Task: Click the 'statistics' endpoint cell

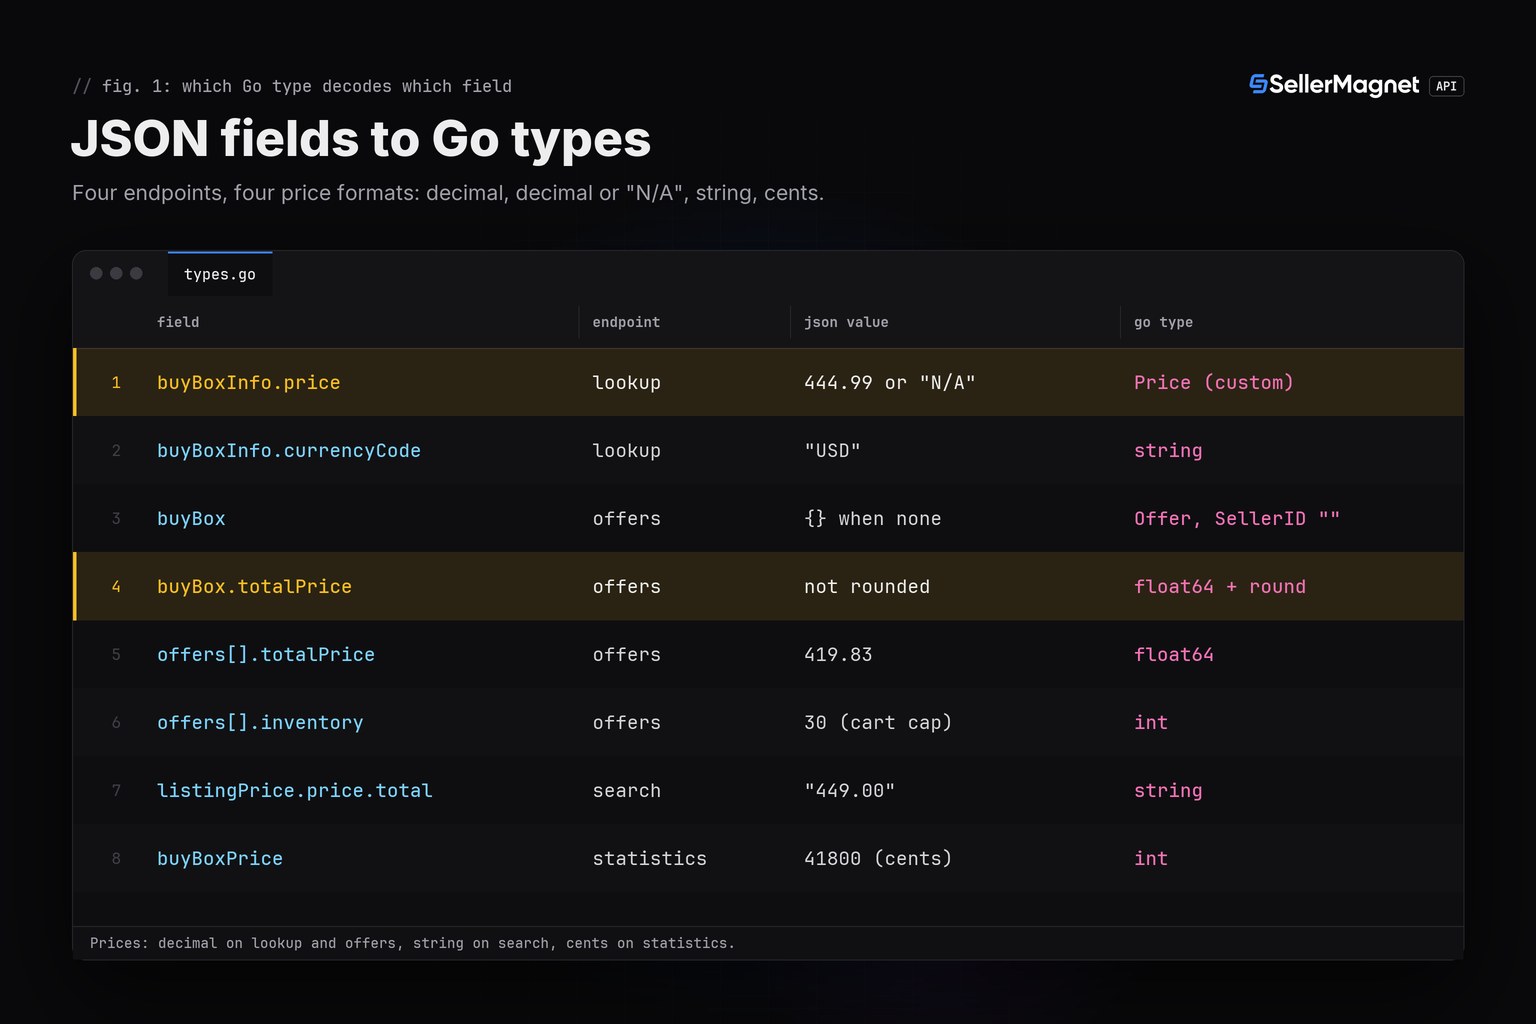Action: [649, 858]
